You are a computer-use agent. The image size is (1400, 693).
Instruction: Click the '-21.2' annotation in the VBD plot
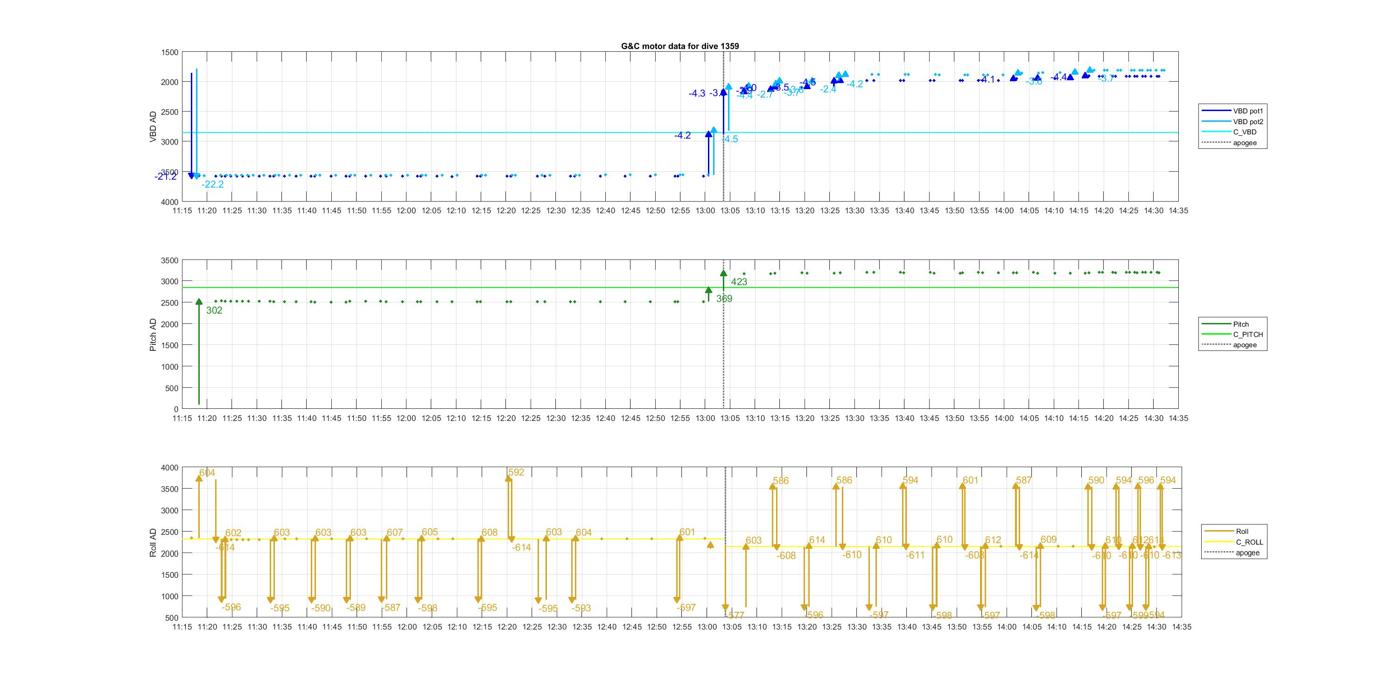[166, 177]
